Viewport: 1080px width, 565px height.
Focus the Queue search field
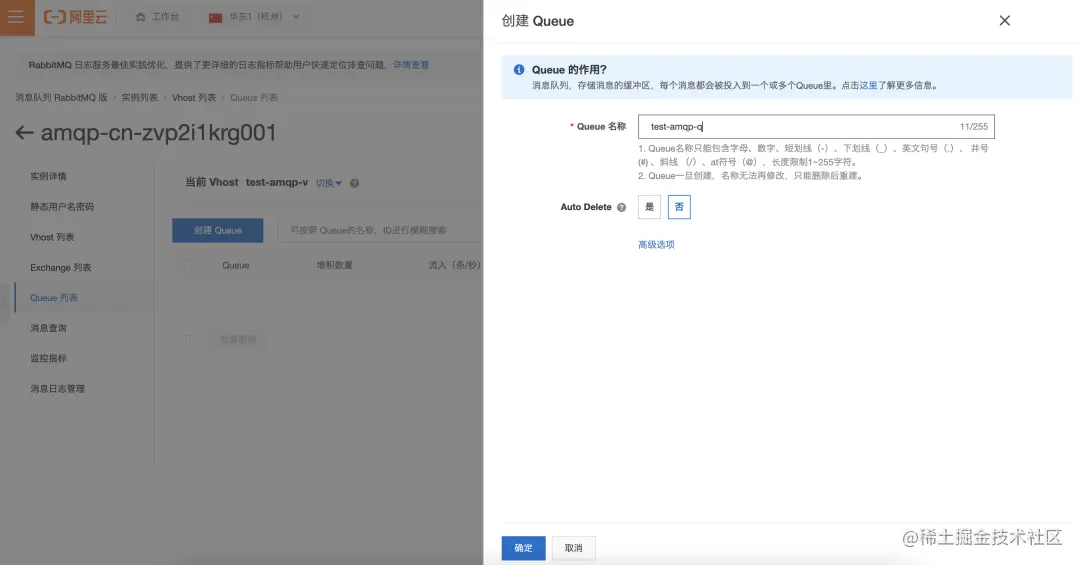[380, 230]
